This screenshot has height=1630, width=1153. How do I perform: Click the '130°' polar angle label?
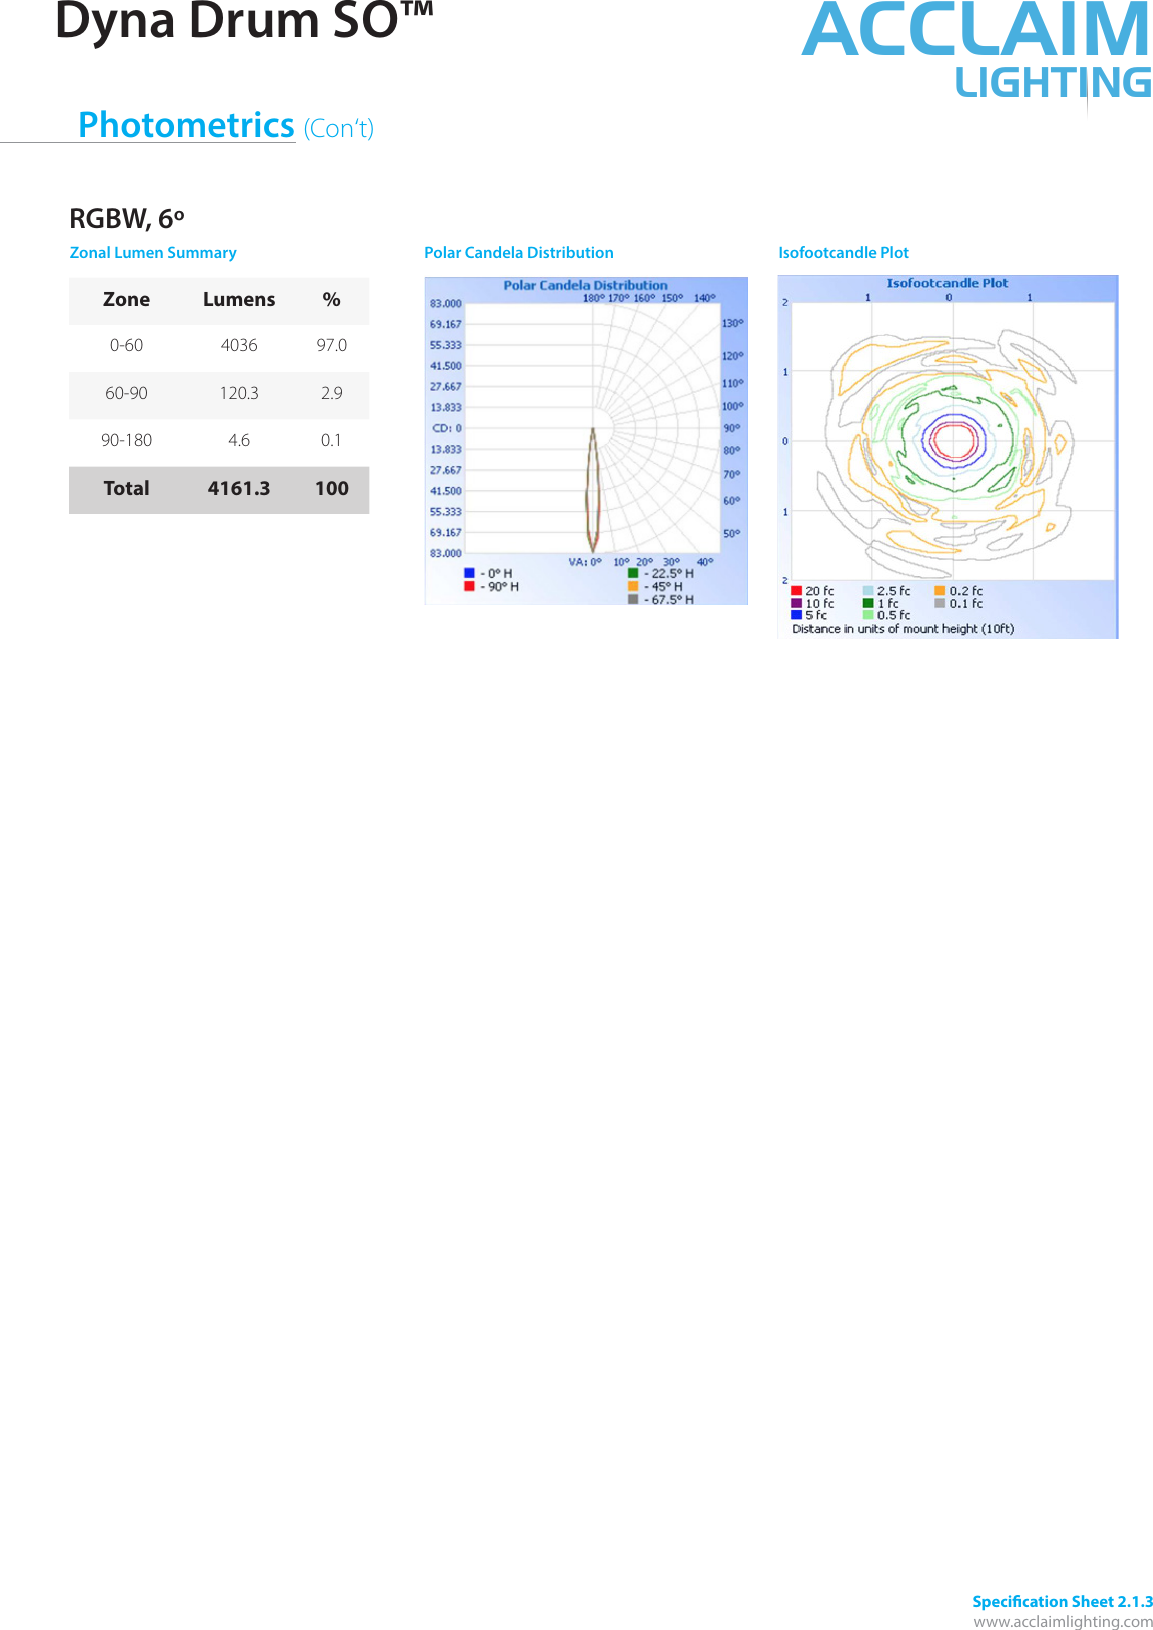733,324
